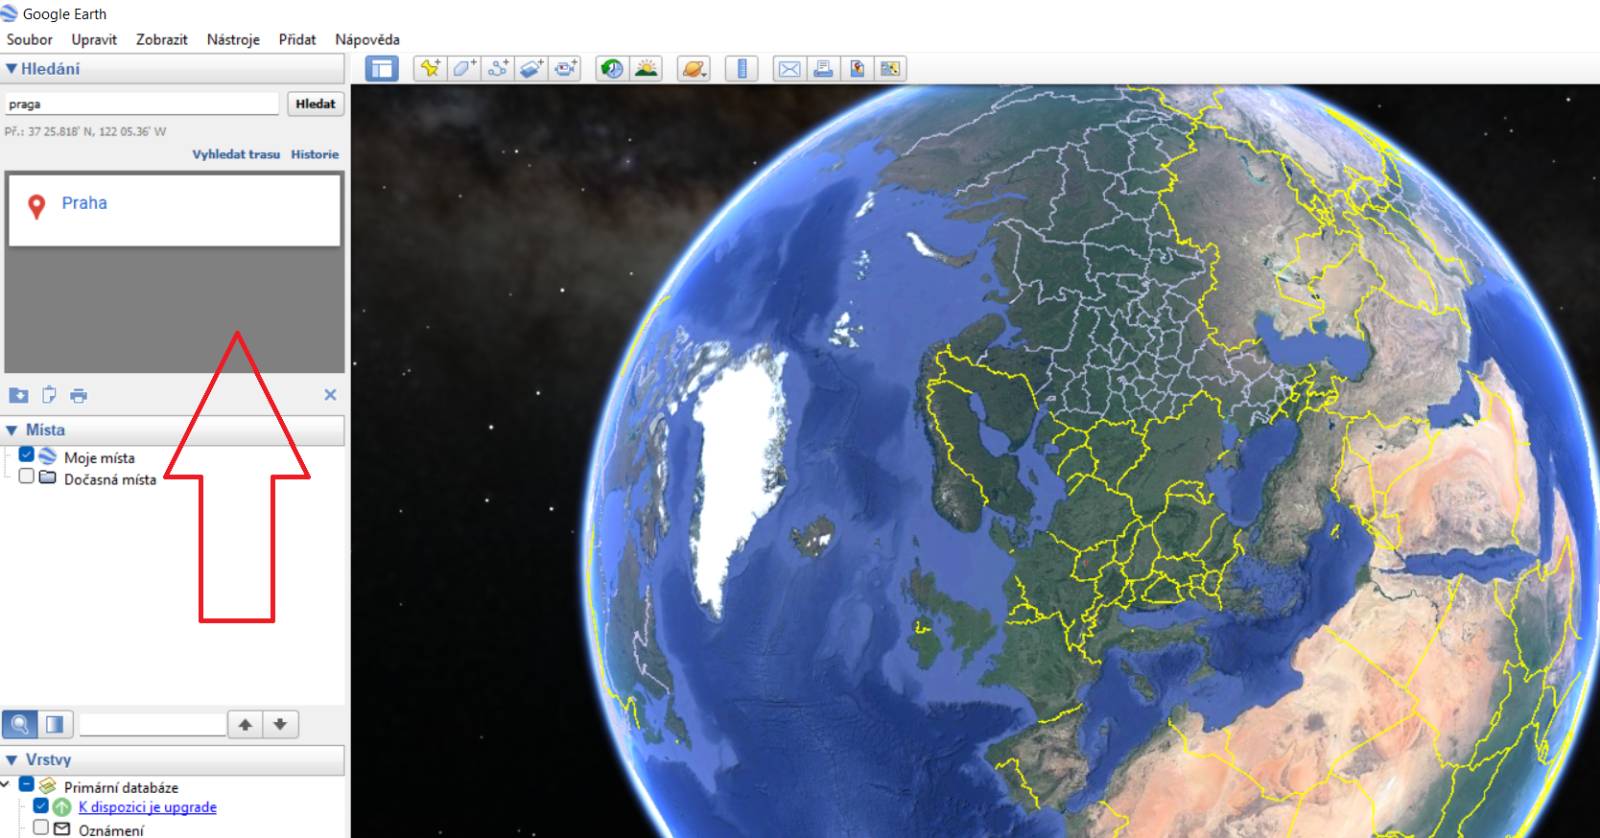This screenshot has width=1600, height=838.
Task: Record a tour with camera icon
Action: coord(566,68)
